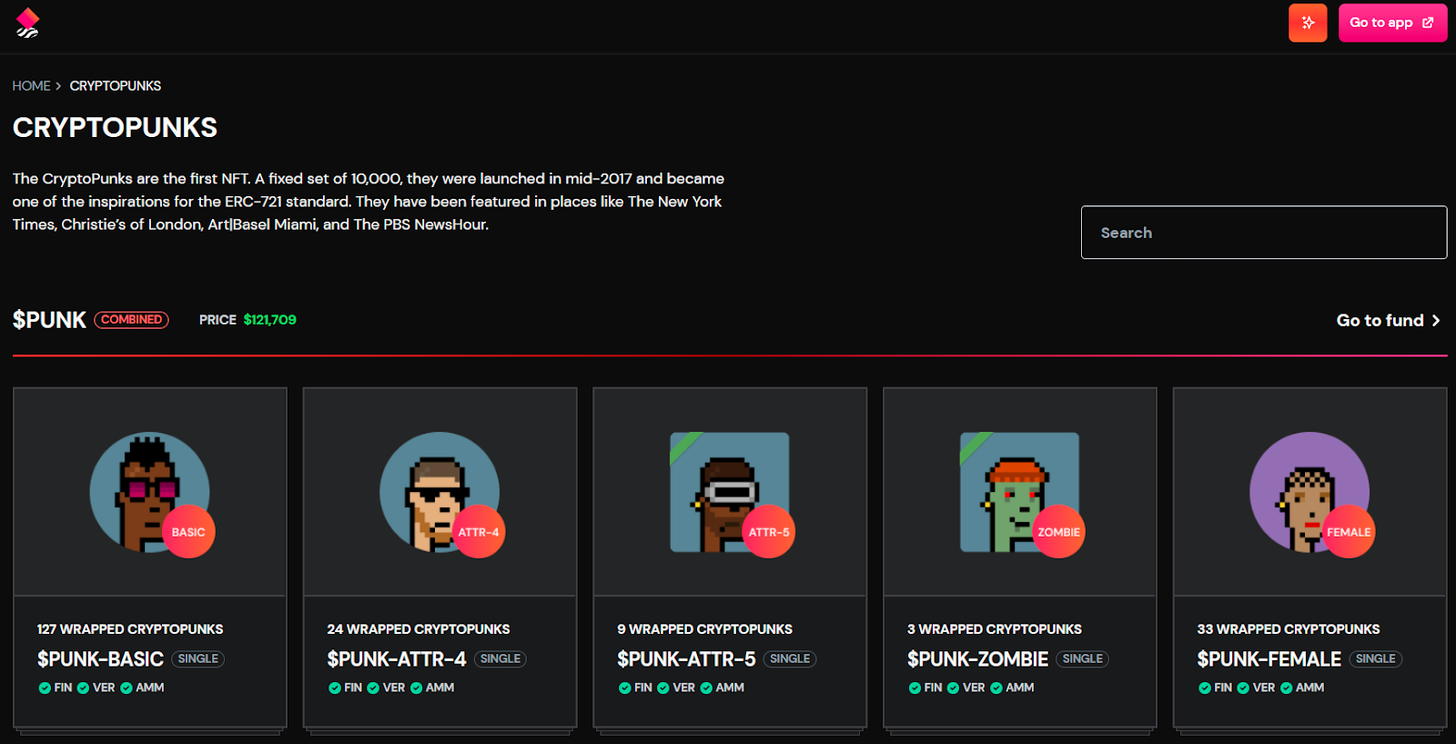This screenshot has width=1456, height=744.
Task: Click the 9 WRAPPED CRYPTOPUNKS text
Action: (705, 629)
